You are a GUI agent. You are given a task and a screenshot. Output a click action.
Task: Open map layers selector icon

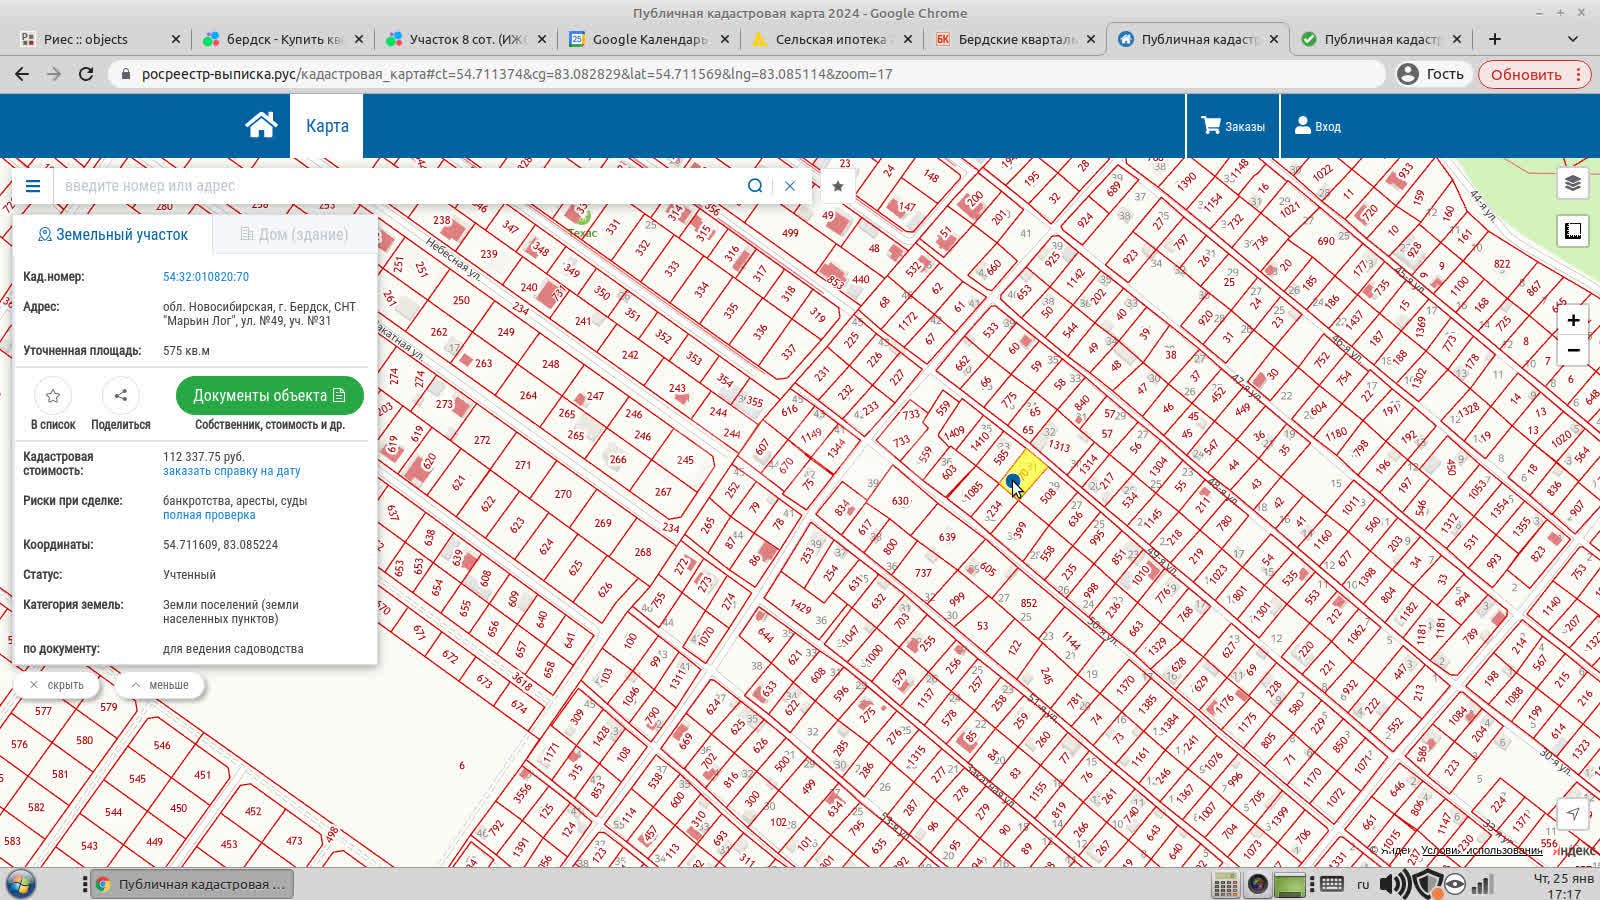point(1573,183)
